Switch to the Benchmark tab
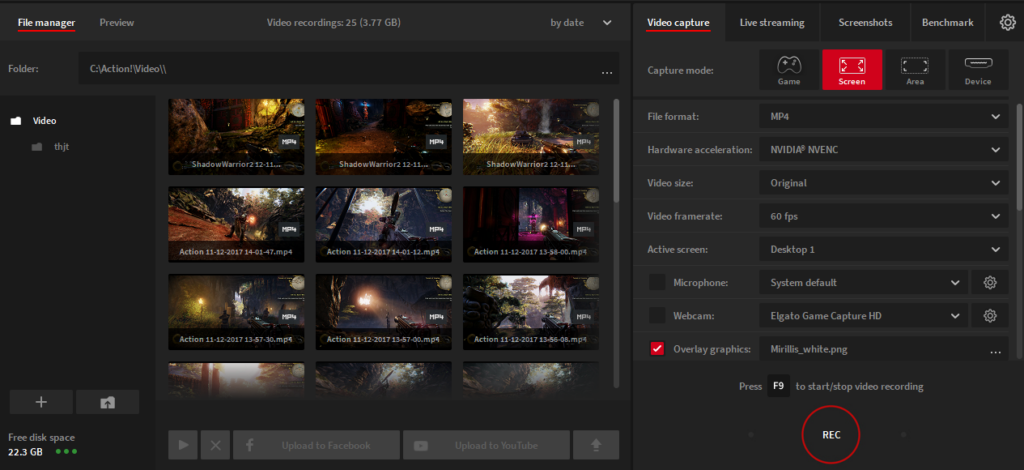 [x=947, y=22]
